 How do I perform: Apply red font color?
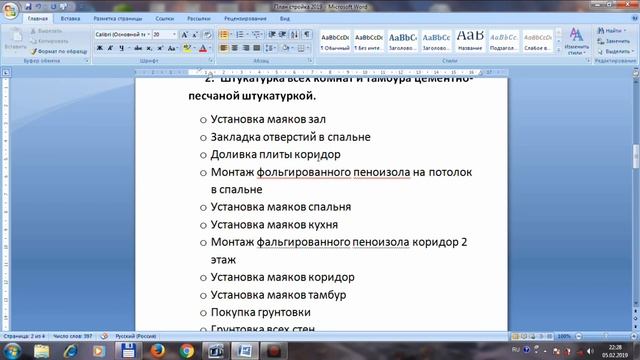click(x=203, y=48)
